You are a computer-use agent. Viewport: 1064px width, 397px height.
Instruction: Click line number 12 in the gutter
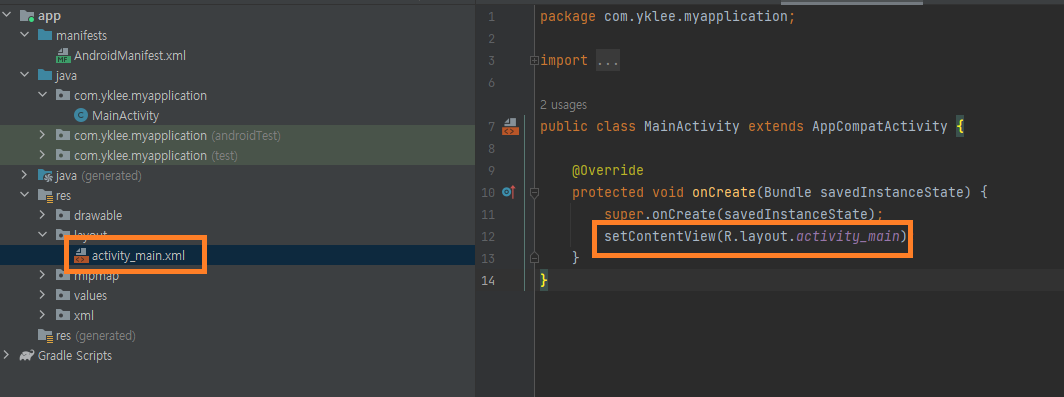click(487, 237)
